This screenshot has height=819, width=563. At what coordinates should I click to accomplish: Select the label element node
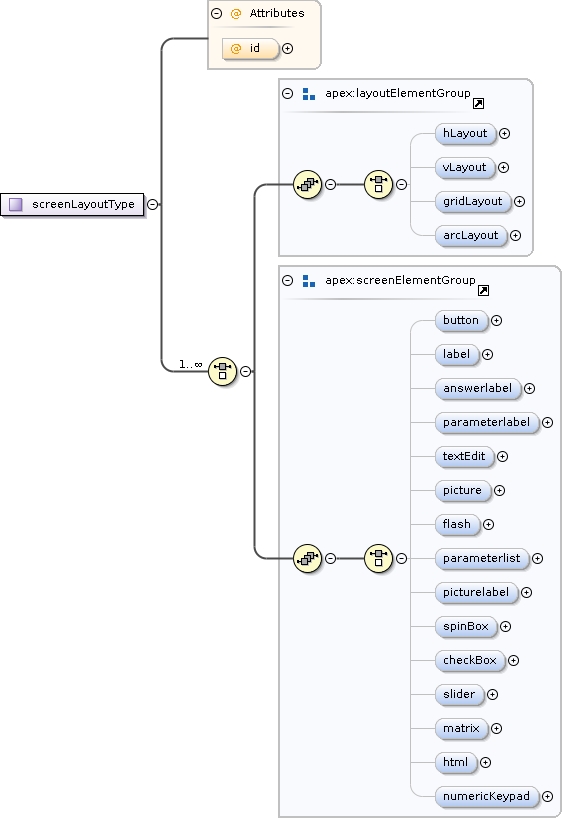(x=456, y=355)
